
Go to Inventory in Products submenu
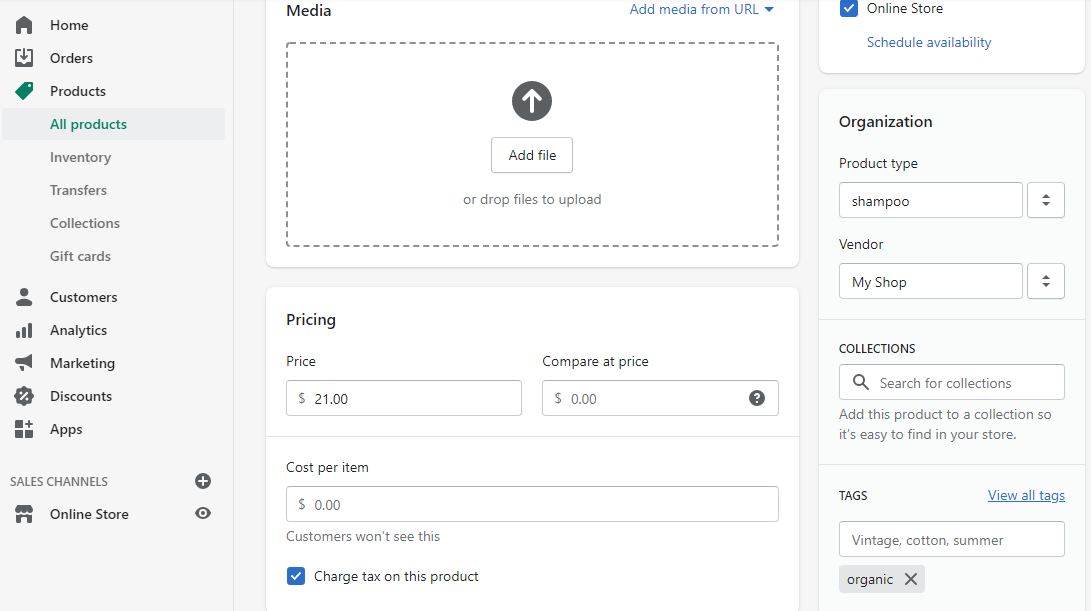(x=80, y=157)
